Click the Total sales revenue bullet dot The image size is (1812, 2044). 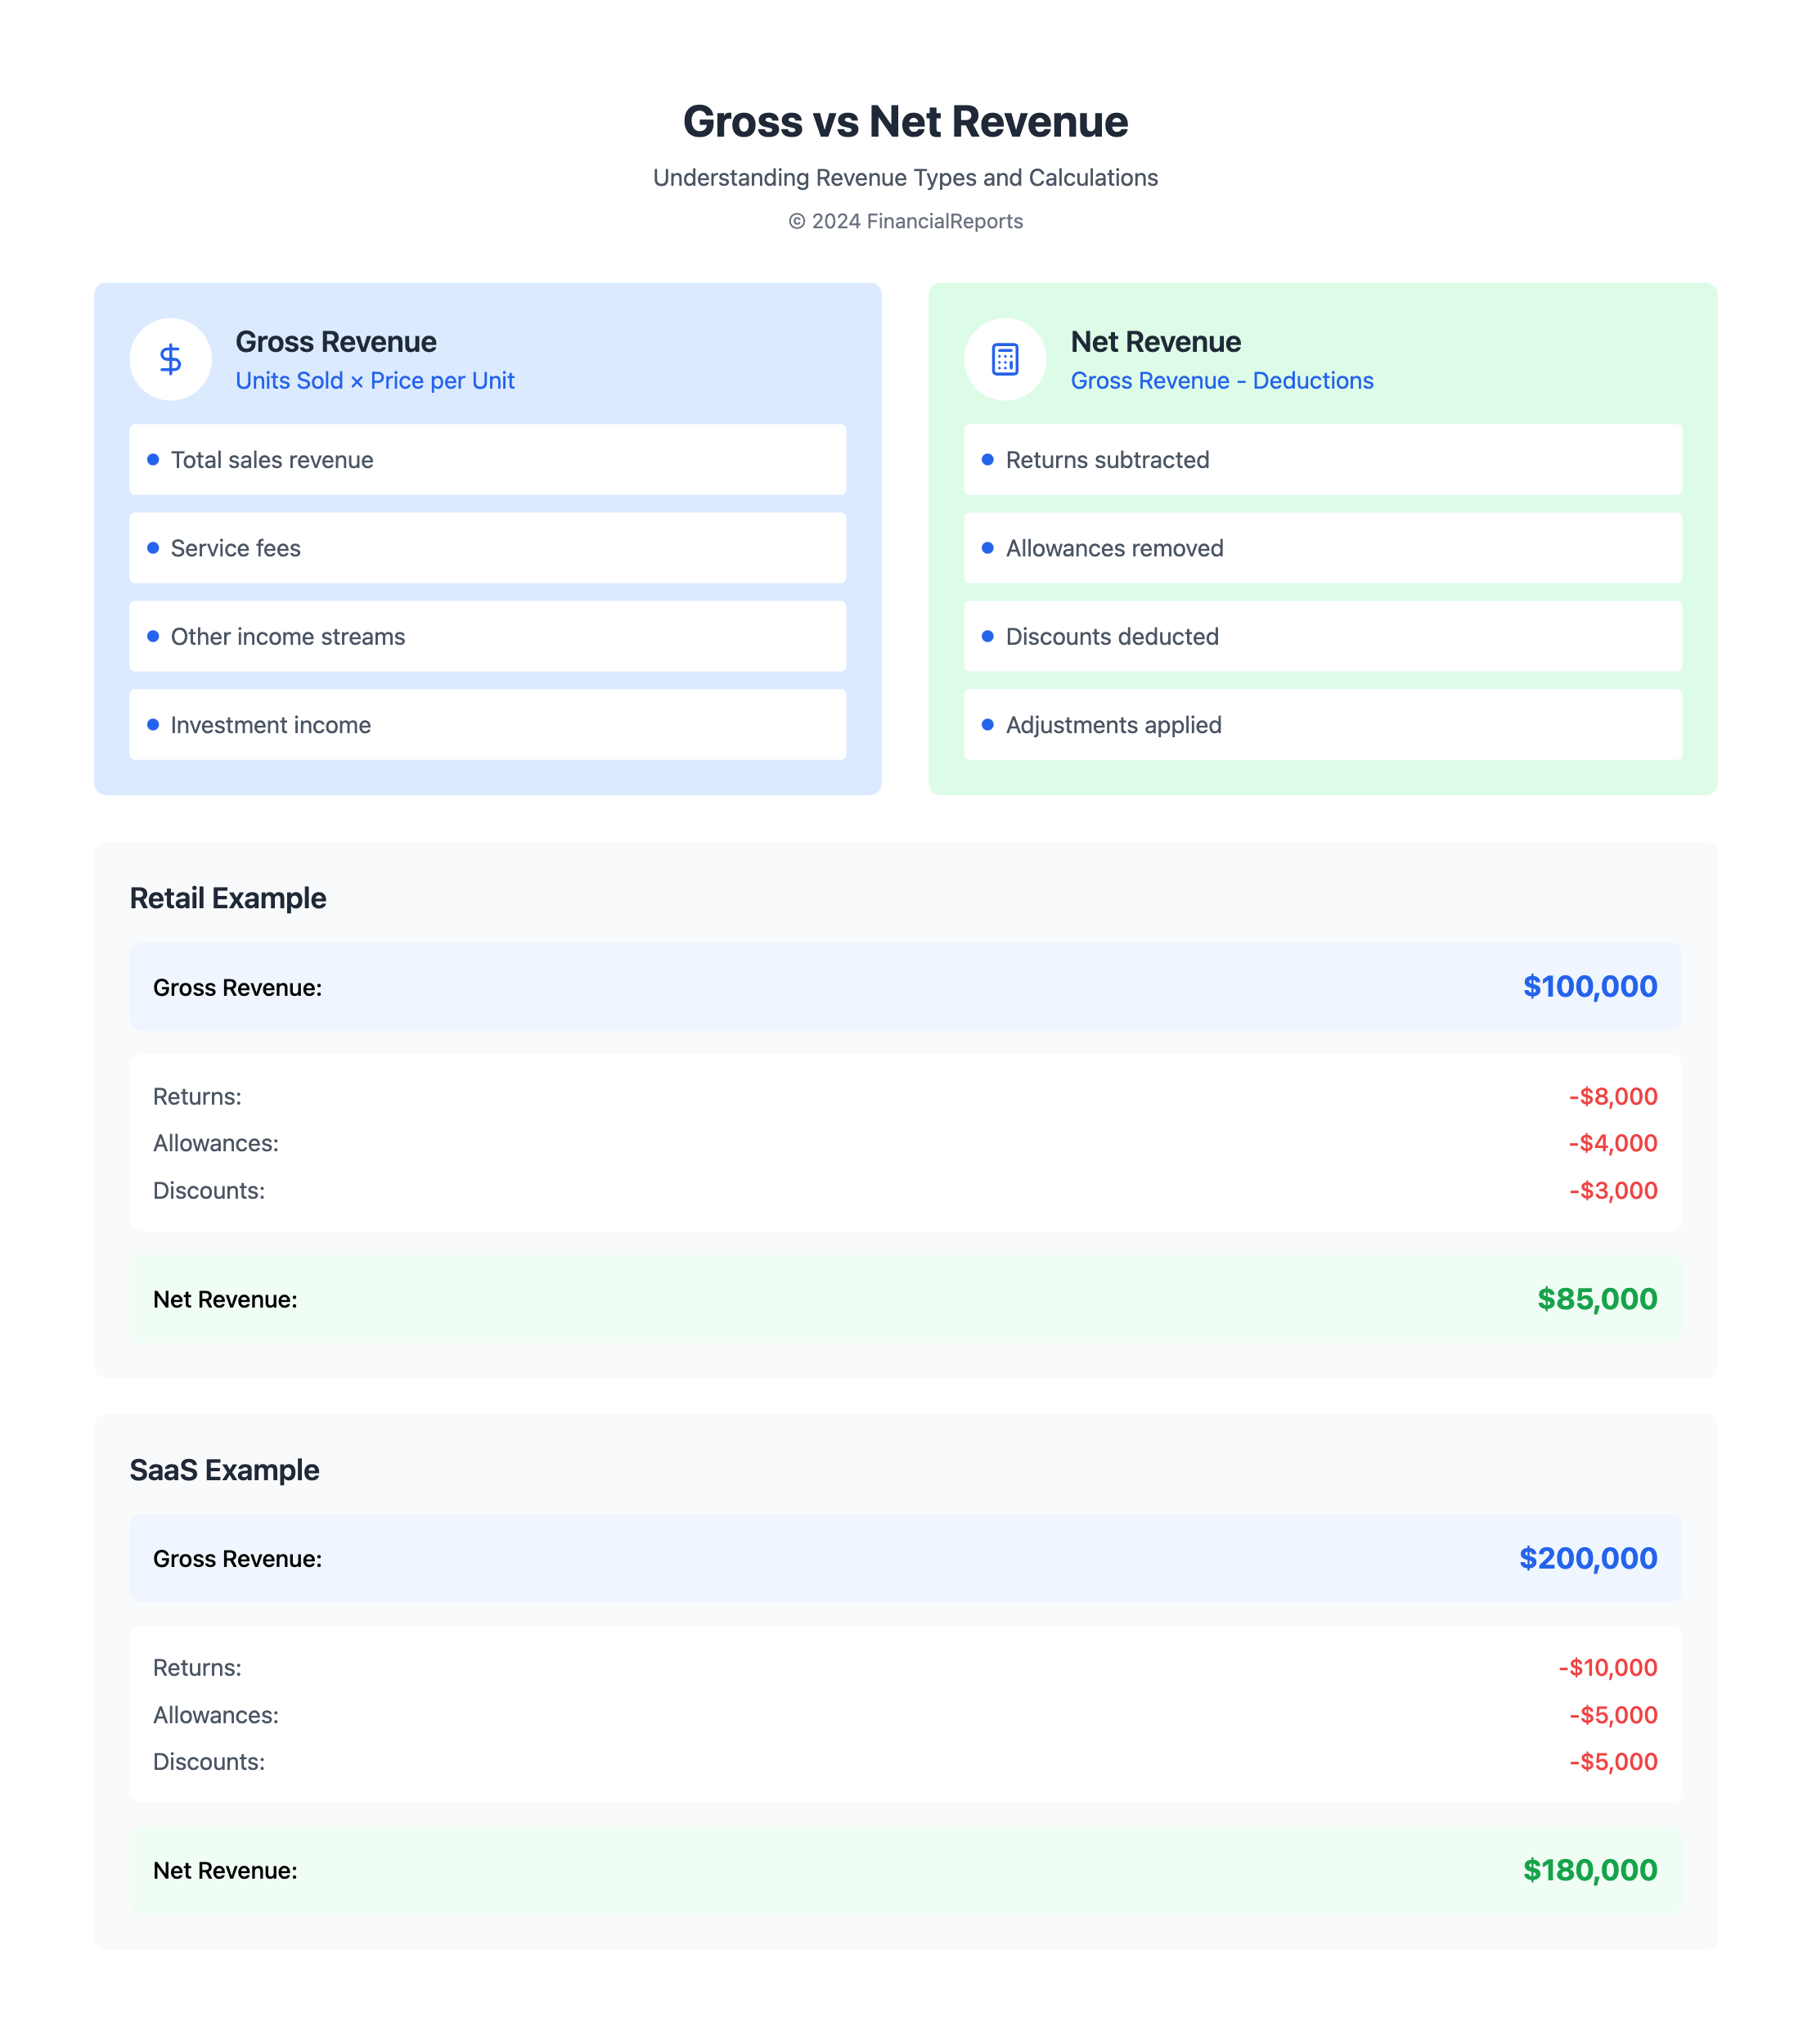coord(153,460)
